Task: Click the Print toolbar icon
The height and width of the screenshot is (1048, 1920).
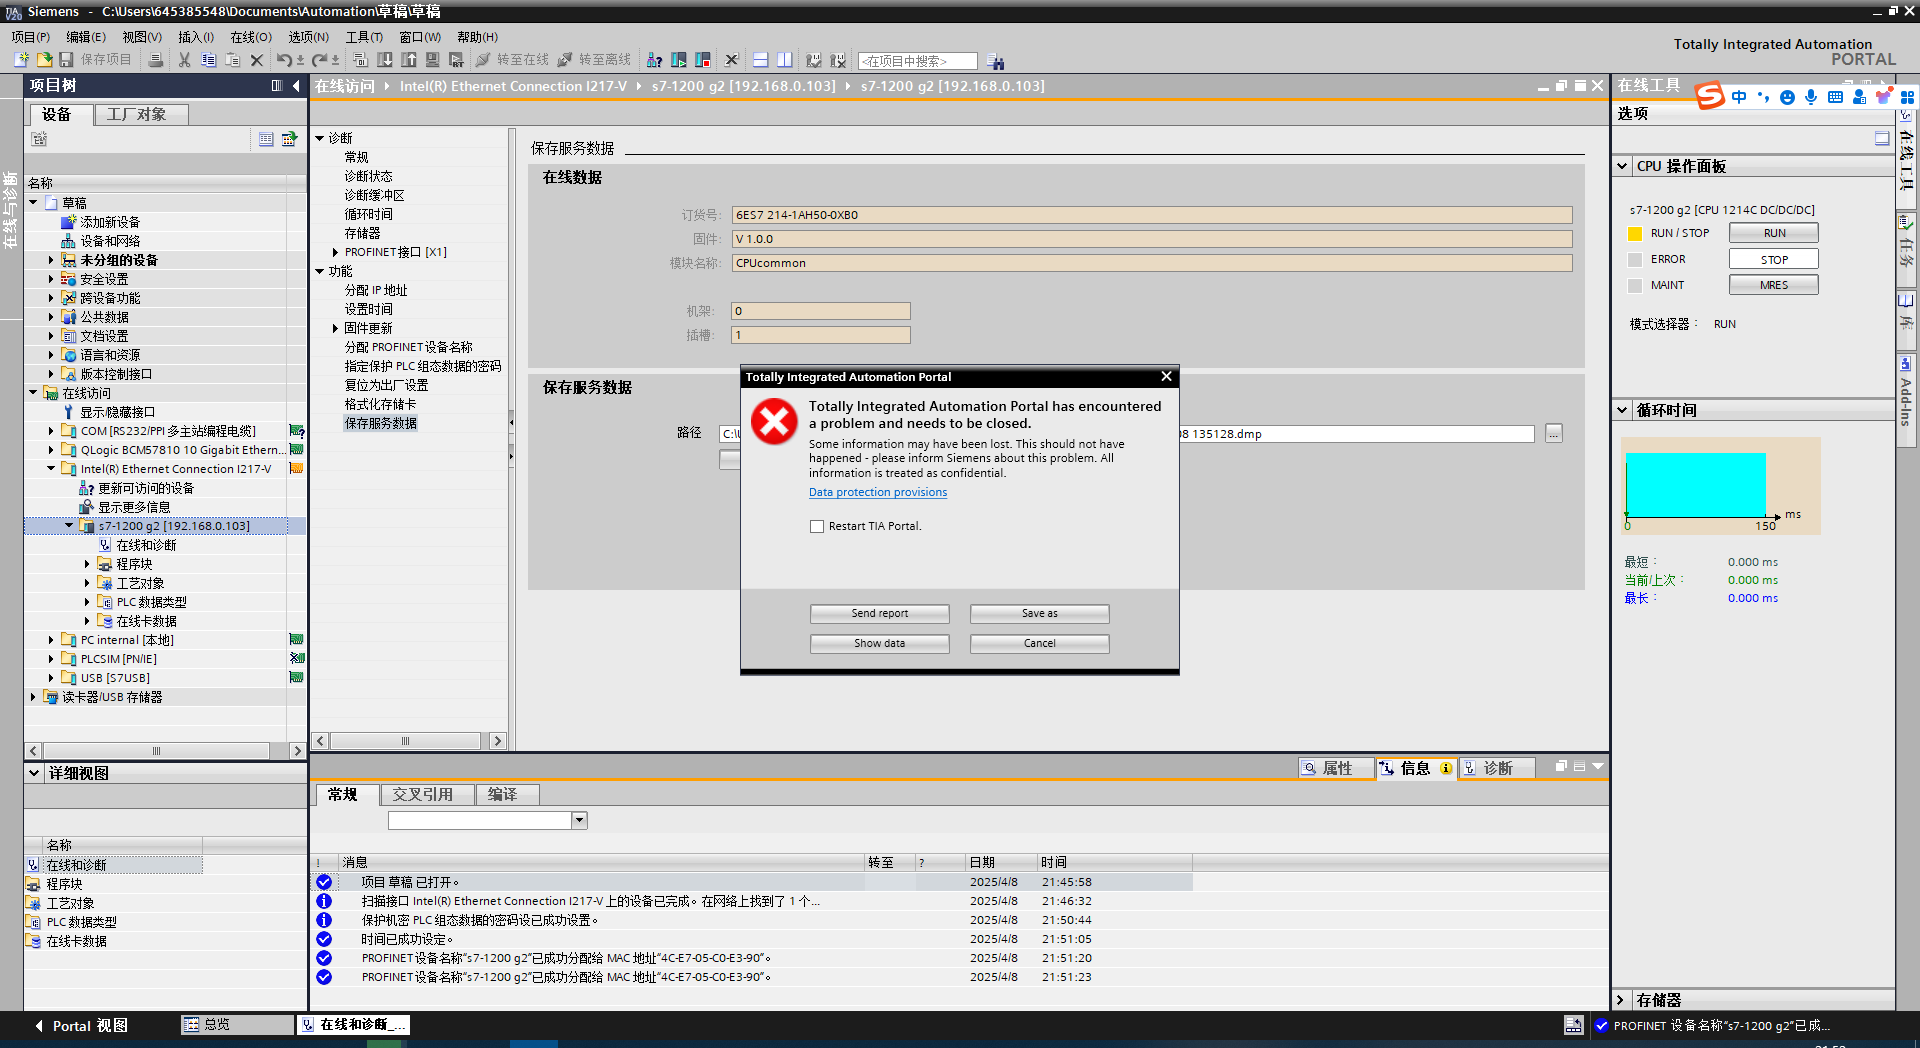Action: [x=156, y=60]
